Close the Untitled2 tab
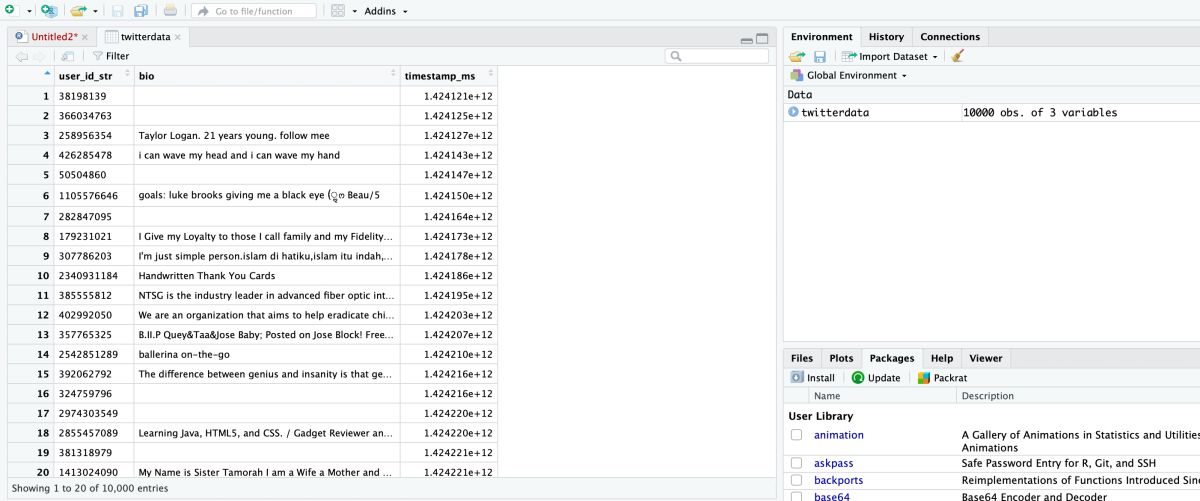1200x501 pixels. click(87, 37)
